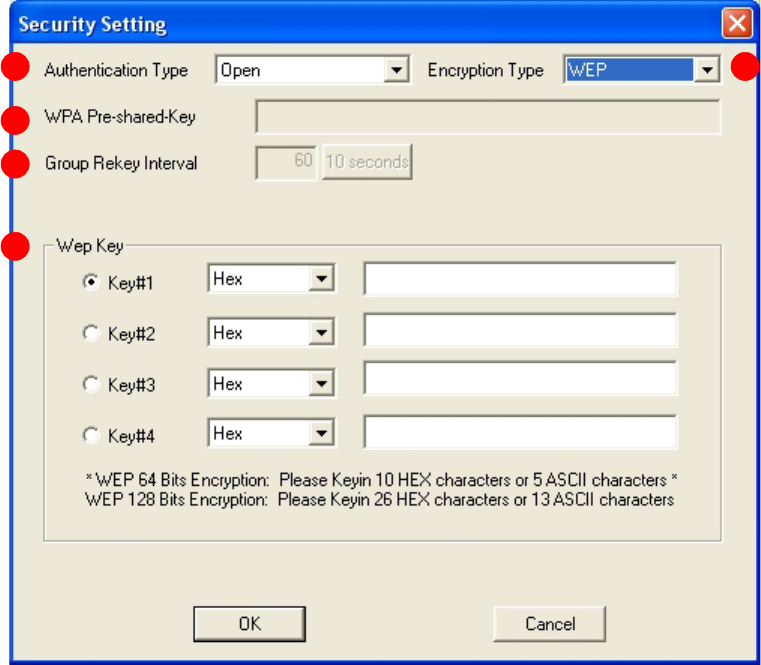Click the Key#4 value input field
761x665 pixels.
click(x=520, y=432)
